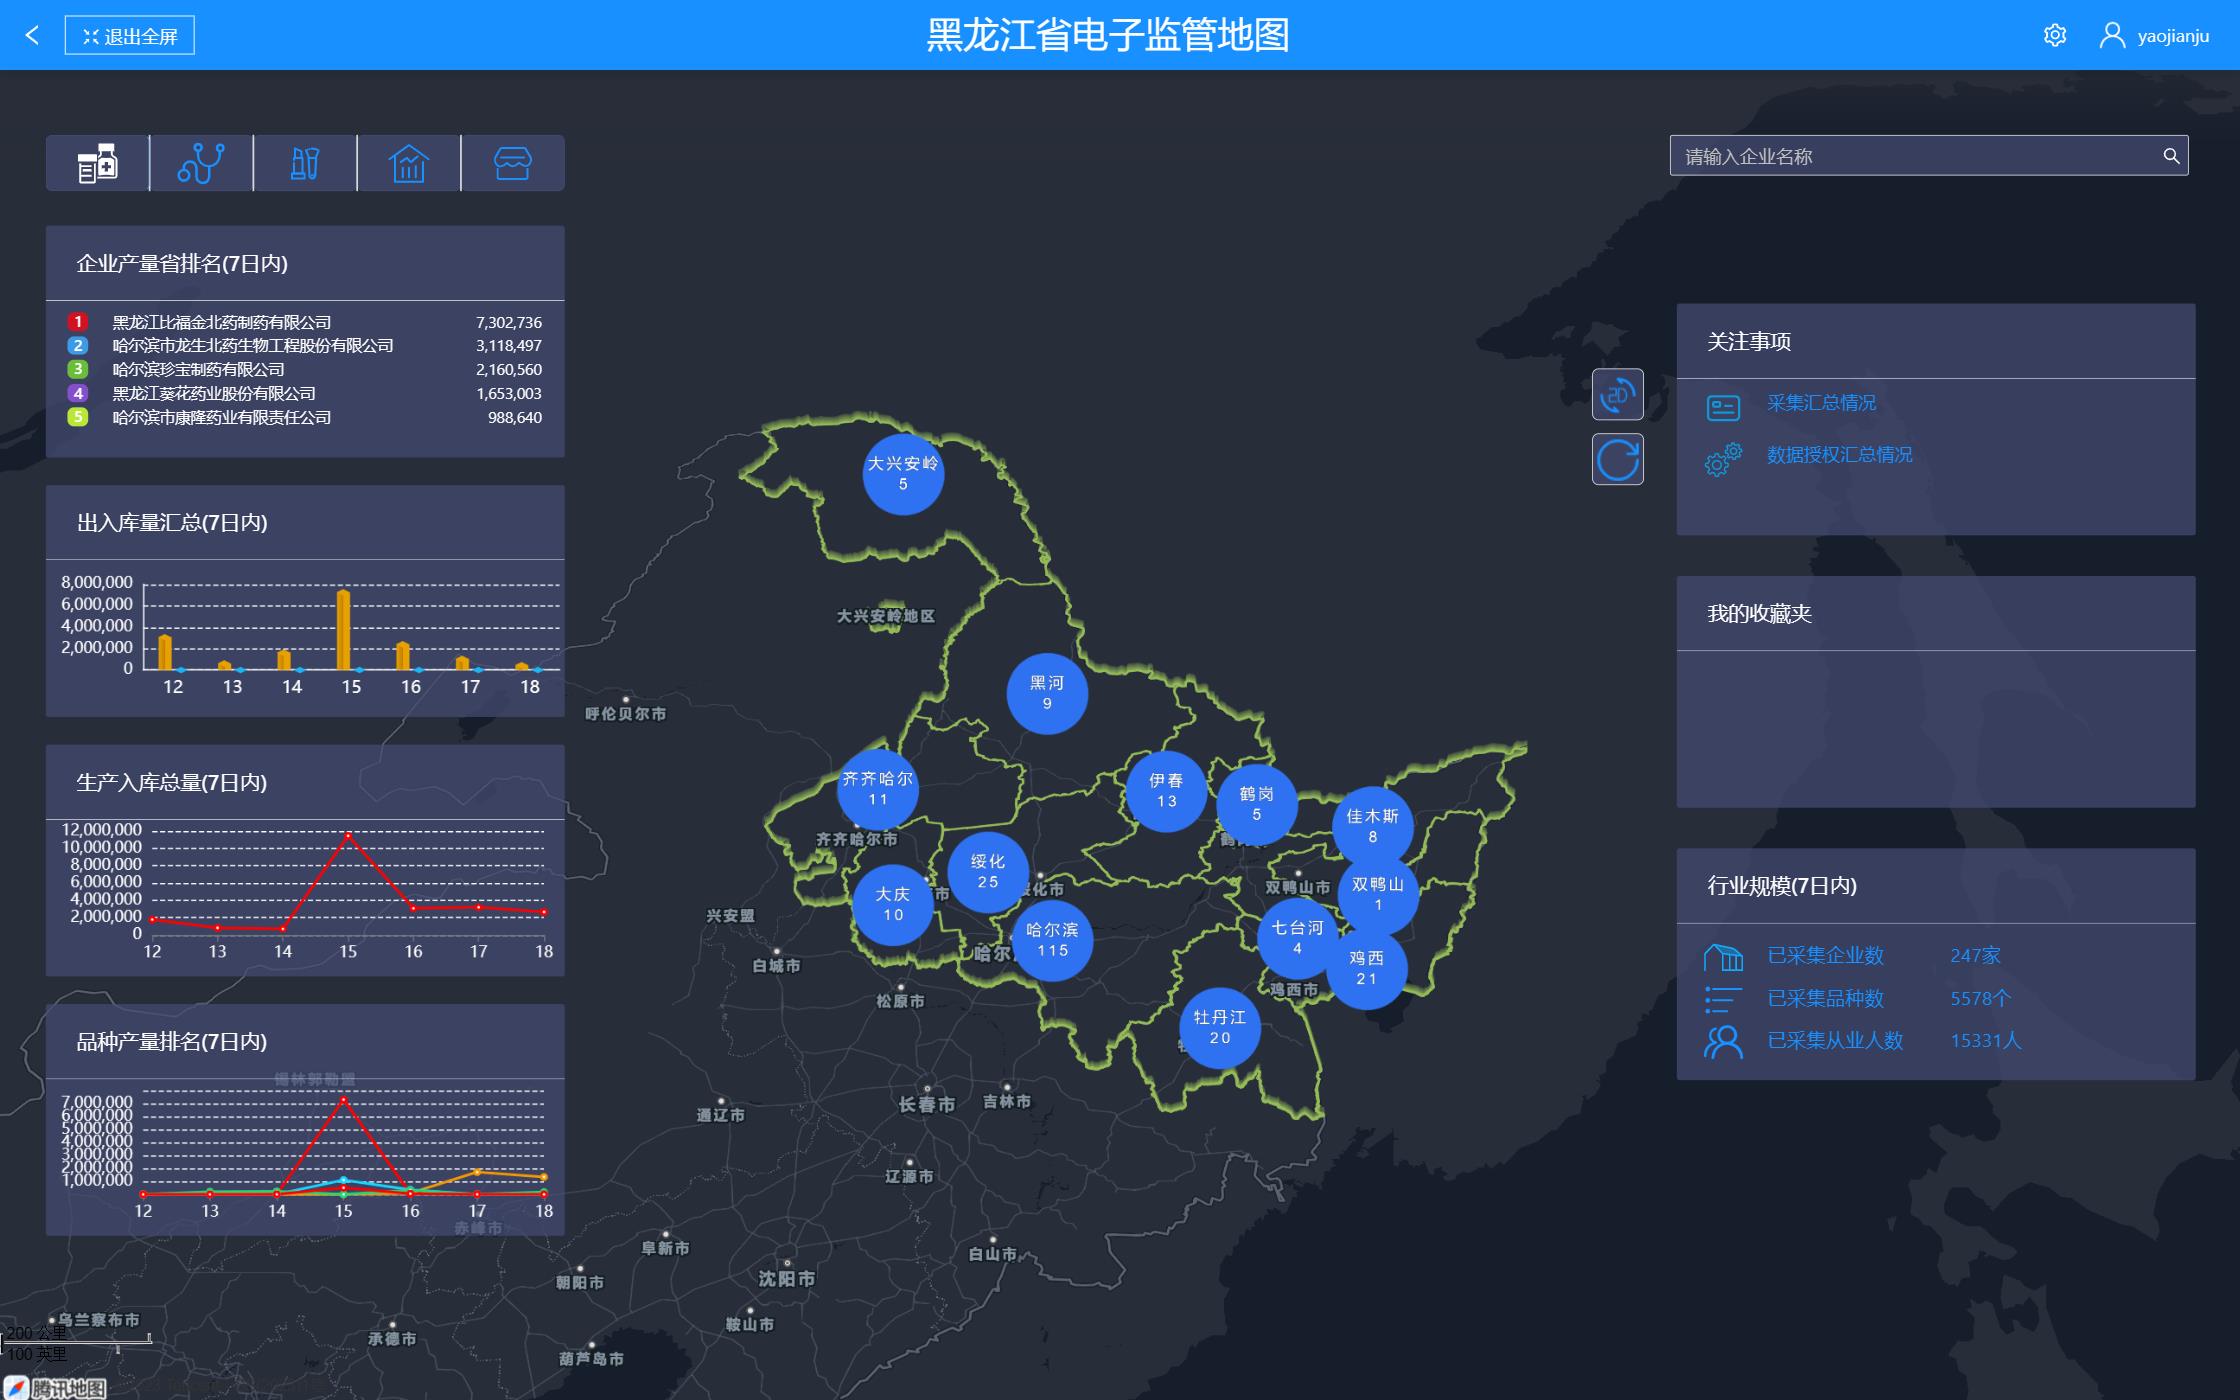Viewport: 2240px width, 1400px height.
Task: Select the medicine bottle category tab
Action: 98,163
